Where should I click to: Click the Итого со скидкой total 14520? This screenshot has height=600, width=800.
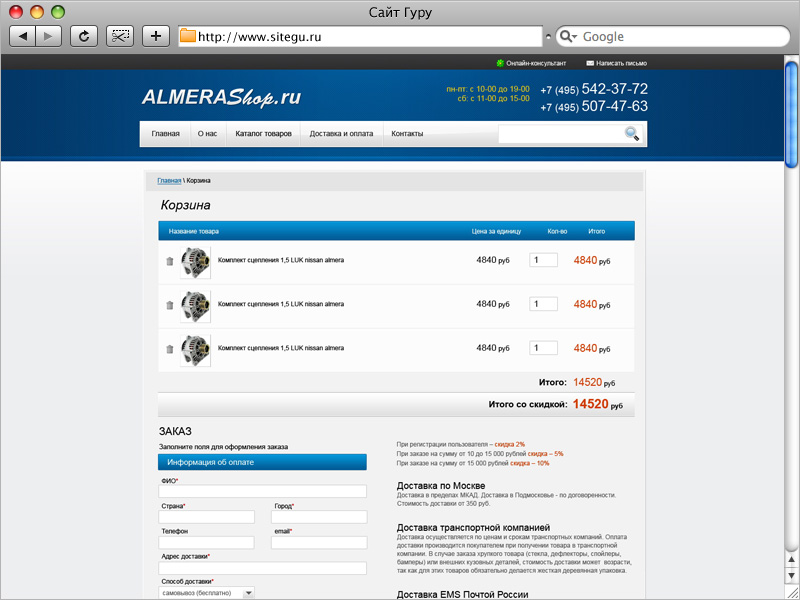pyautogui.click(x=590, y=404)
